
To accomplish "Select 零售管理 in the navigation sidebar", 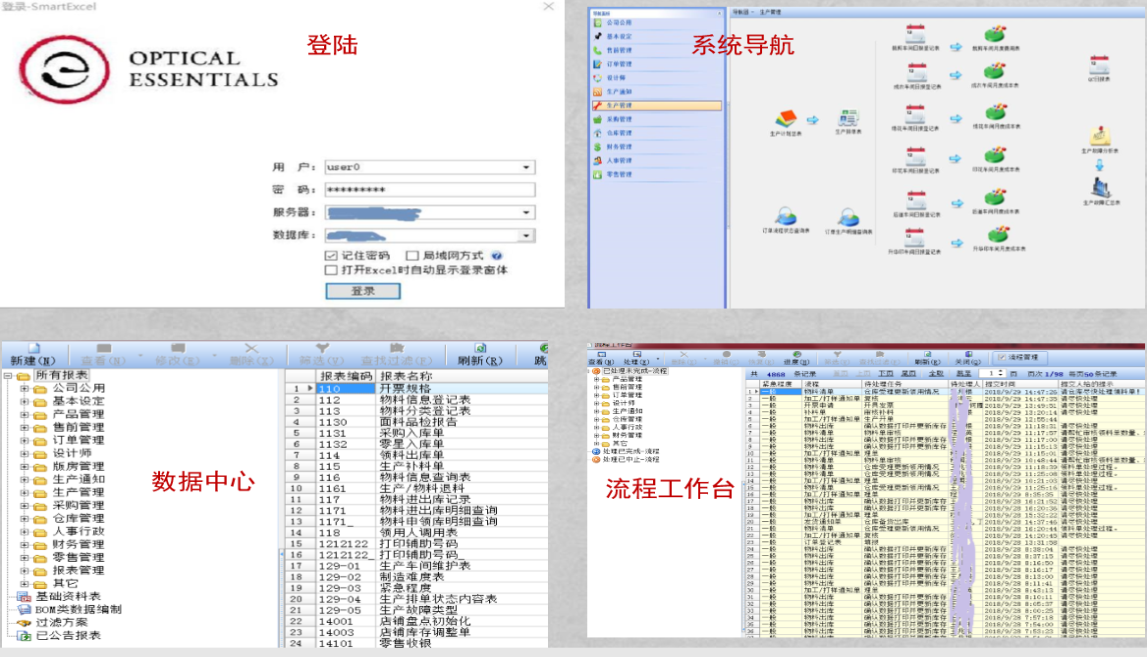I will (618, 175).
